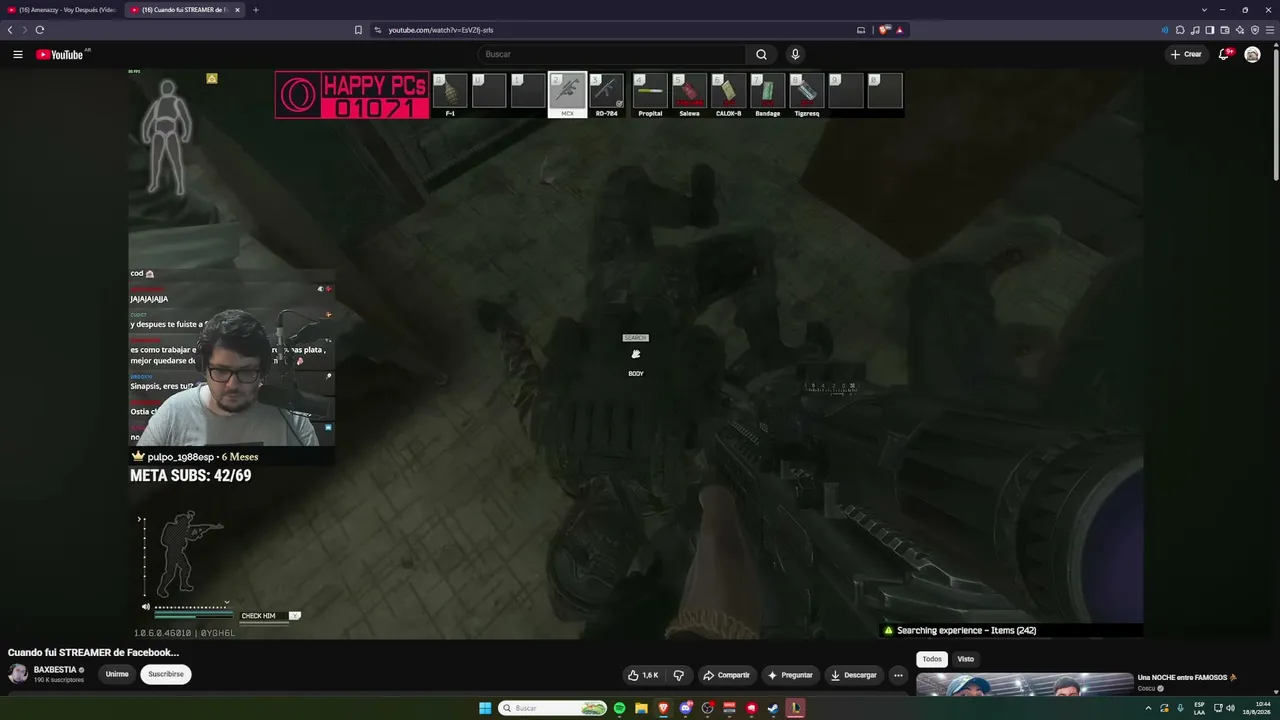The image size is (1280, 720).
Task: Click the 'Descargar' button
Action: click(854, 675)
